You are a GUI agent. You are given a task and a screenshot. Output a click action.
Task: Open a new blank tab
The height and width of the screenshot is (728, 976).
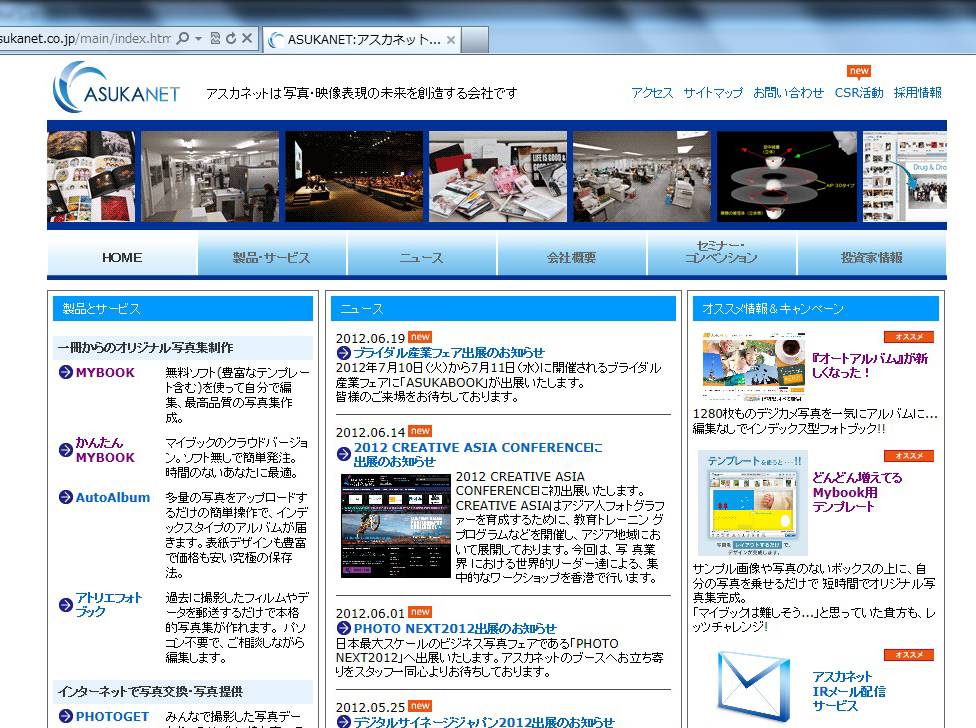click(x=475, y=40)
